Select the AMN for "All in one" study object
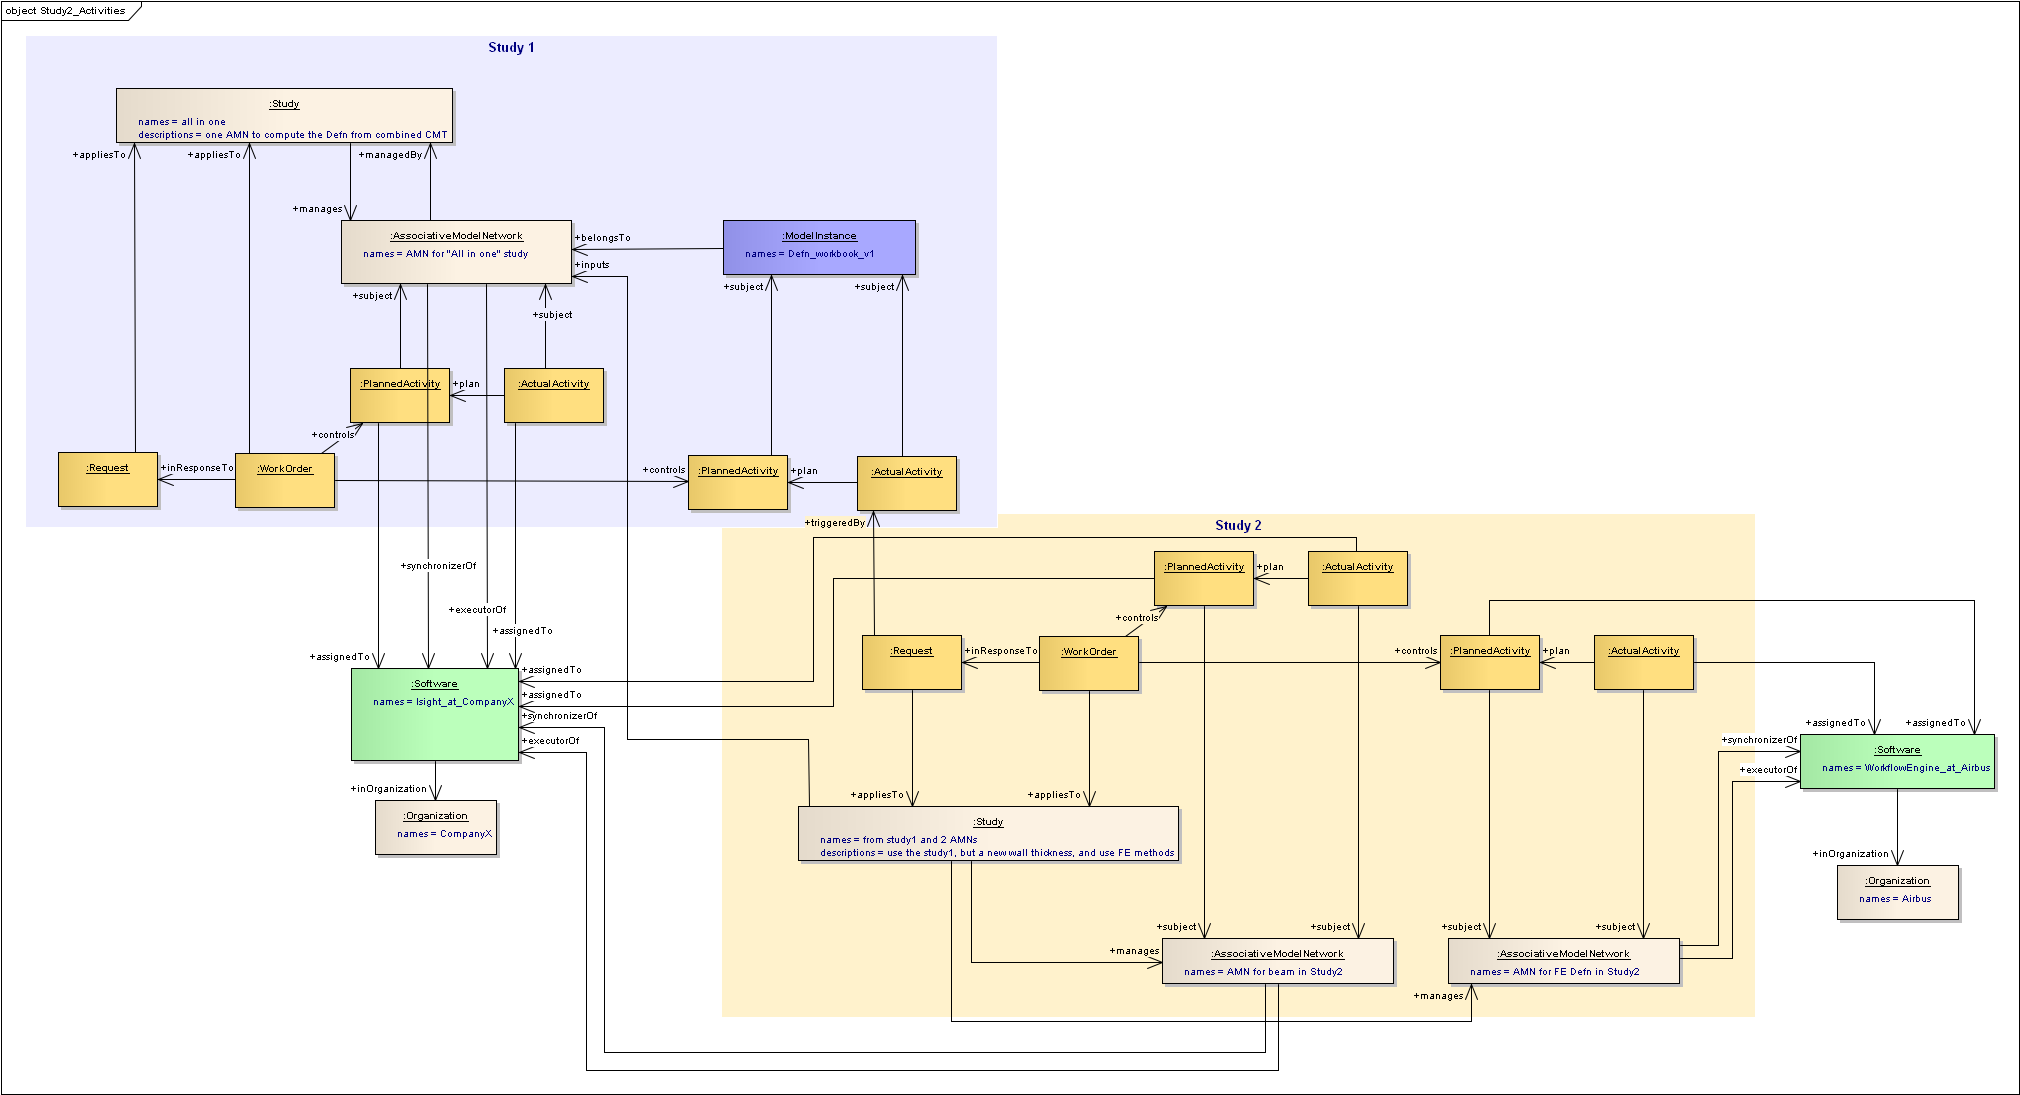 (456, 251)
